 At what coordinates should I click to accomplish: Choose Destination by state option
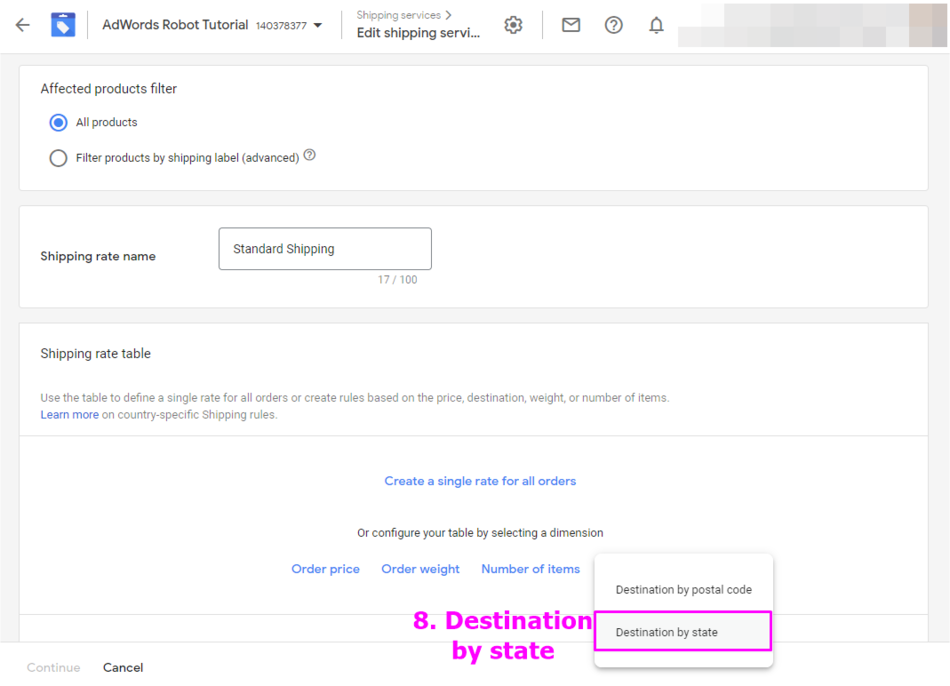[667, 632]
